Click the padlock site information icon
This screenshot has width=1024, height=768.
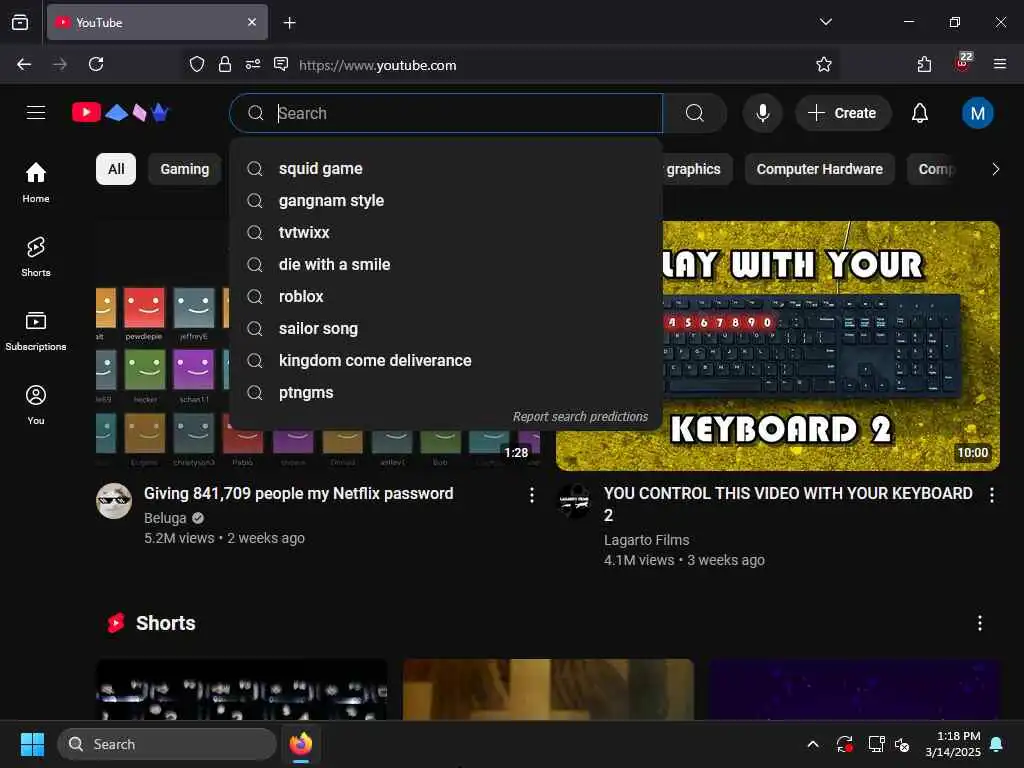[225, 64]
